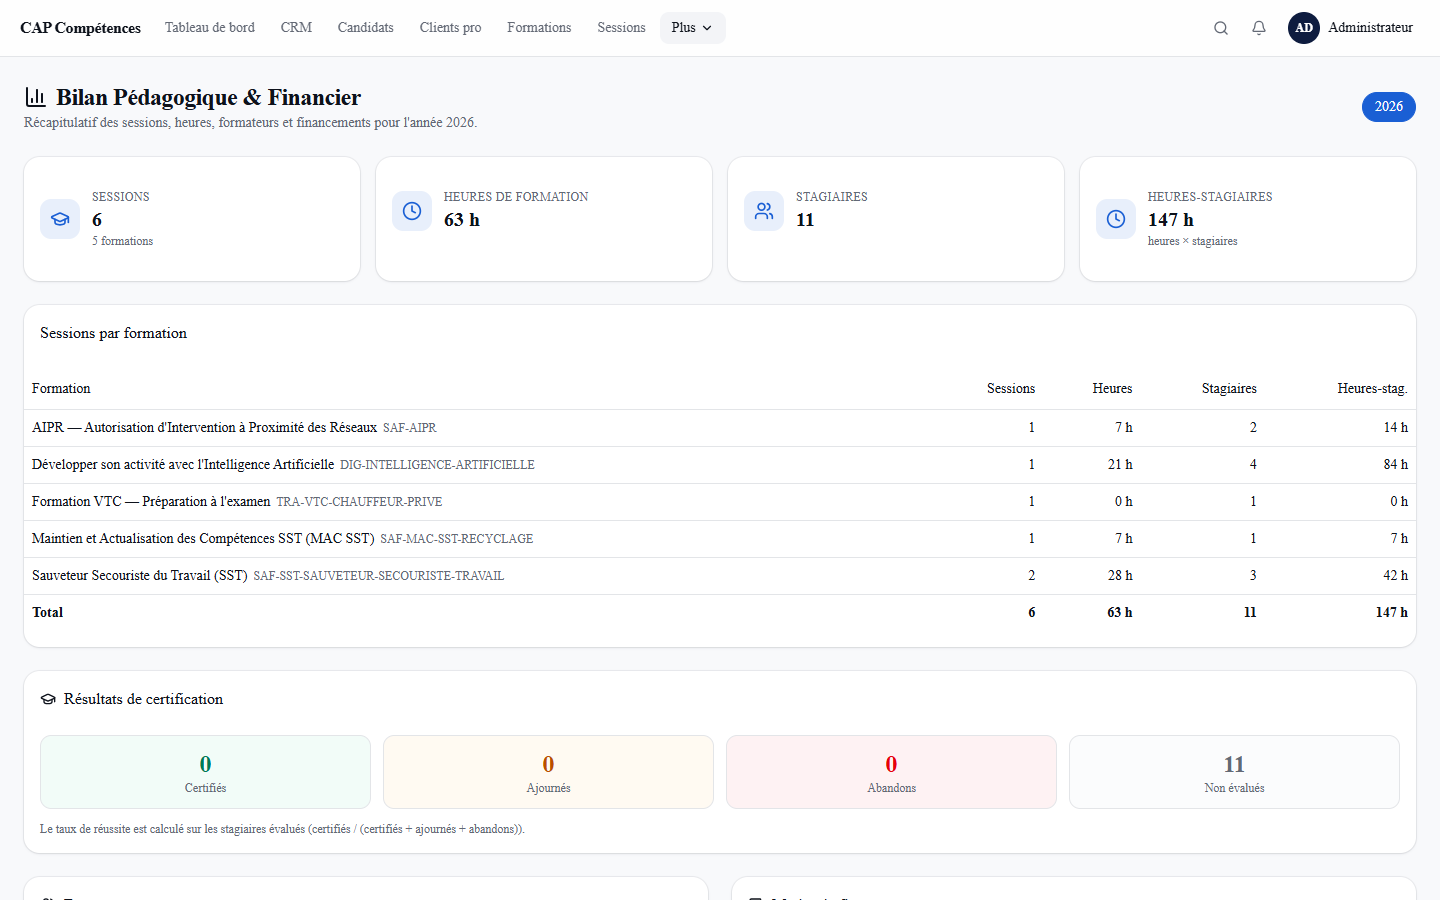Select the Sauveteur Secouriste du Travail row
Image resolution: width=1440 pixels, height=900 pixels.
click(x=720, y=576)
